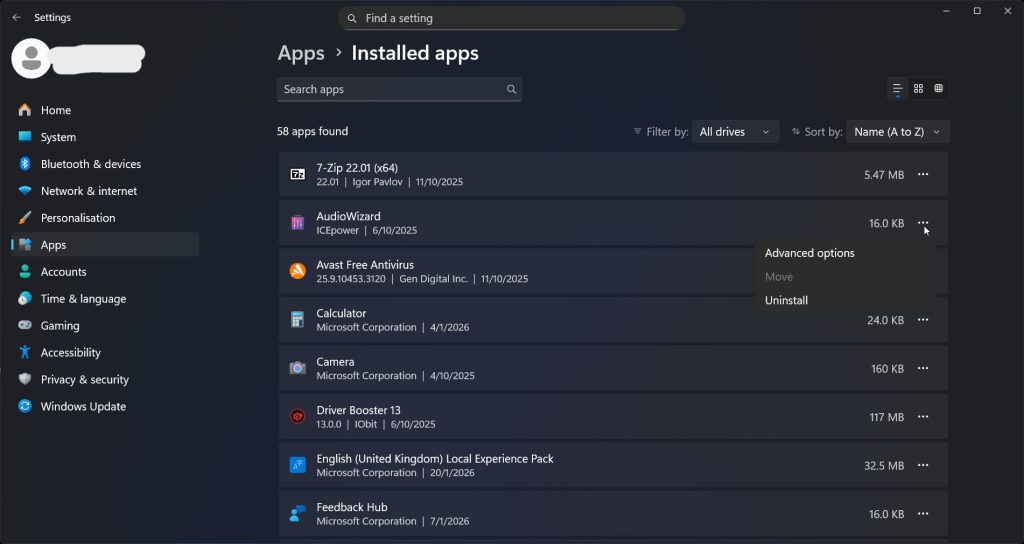Viewport: 1024px width, 544px height.
Task: Open the Sort by Name dropdown
Action: pyautogui.click(x=897, y=132)
